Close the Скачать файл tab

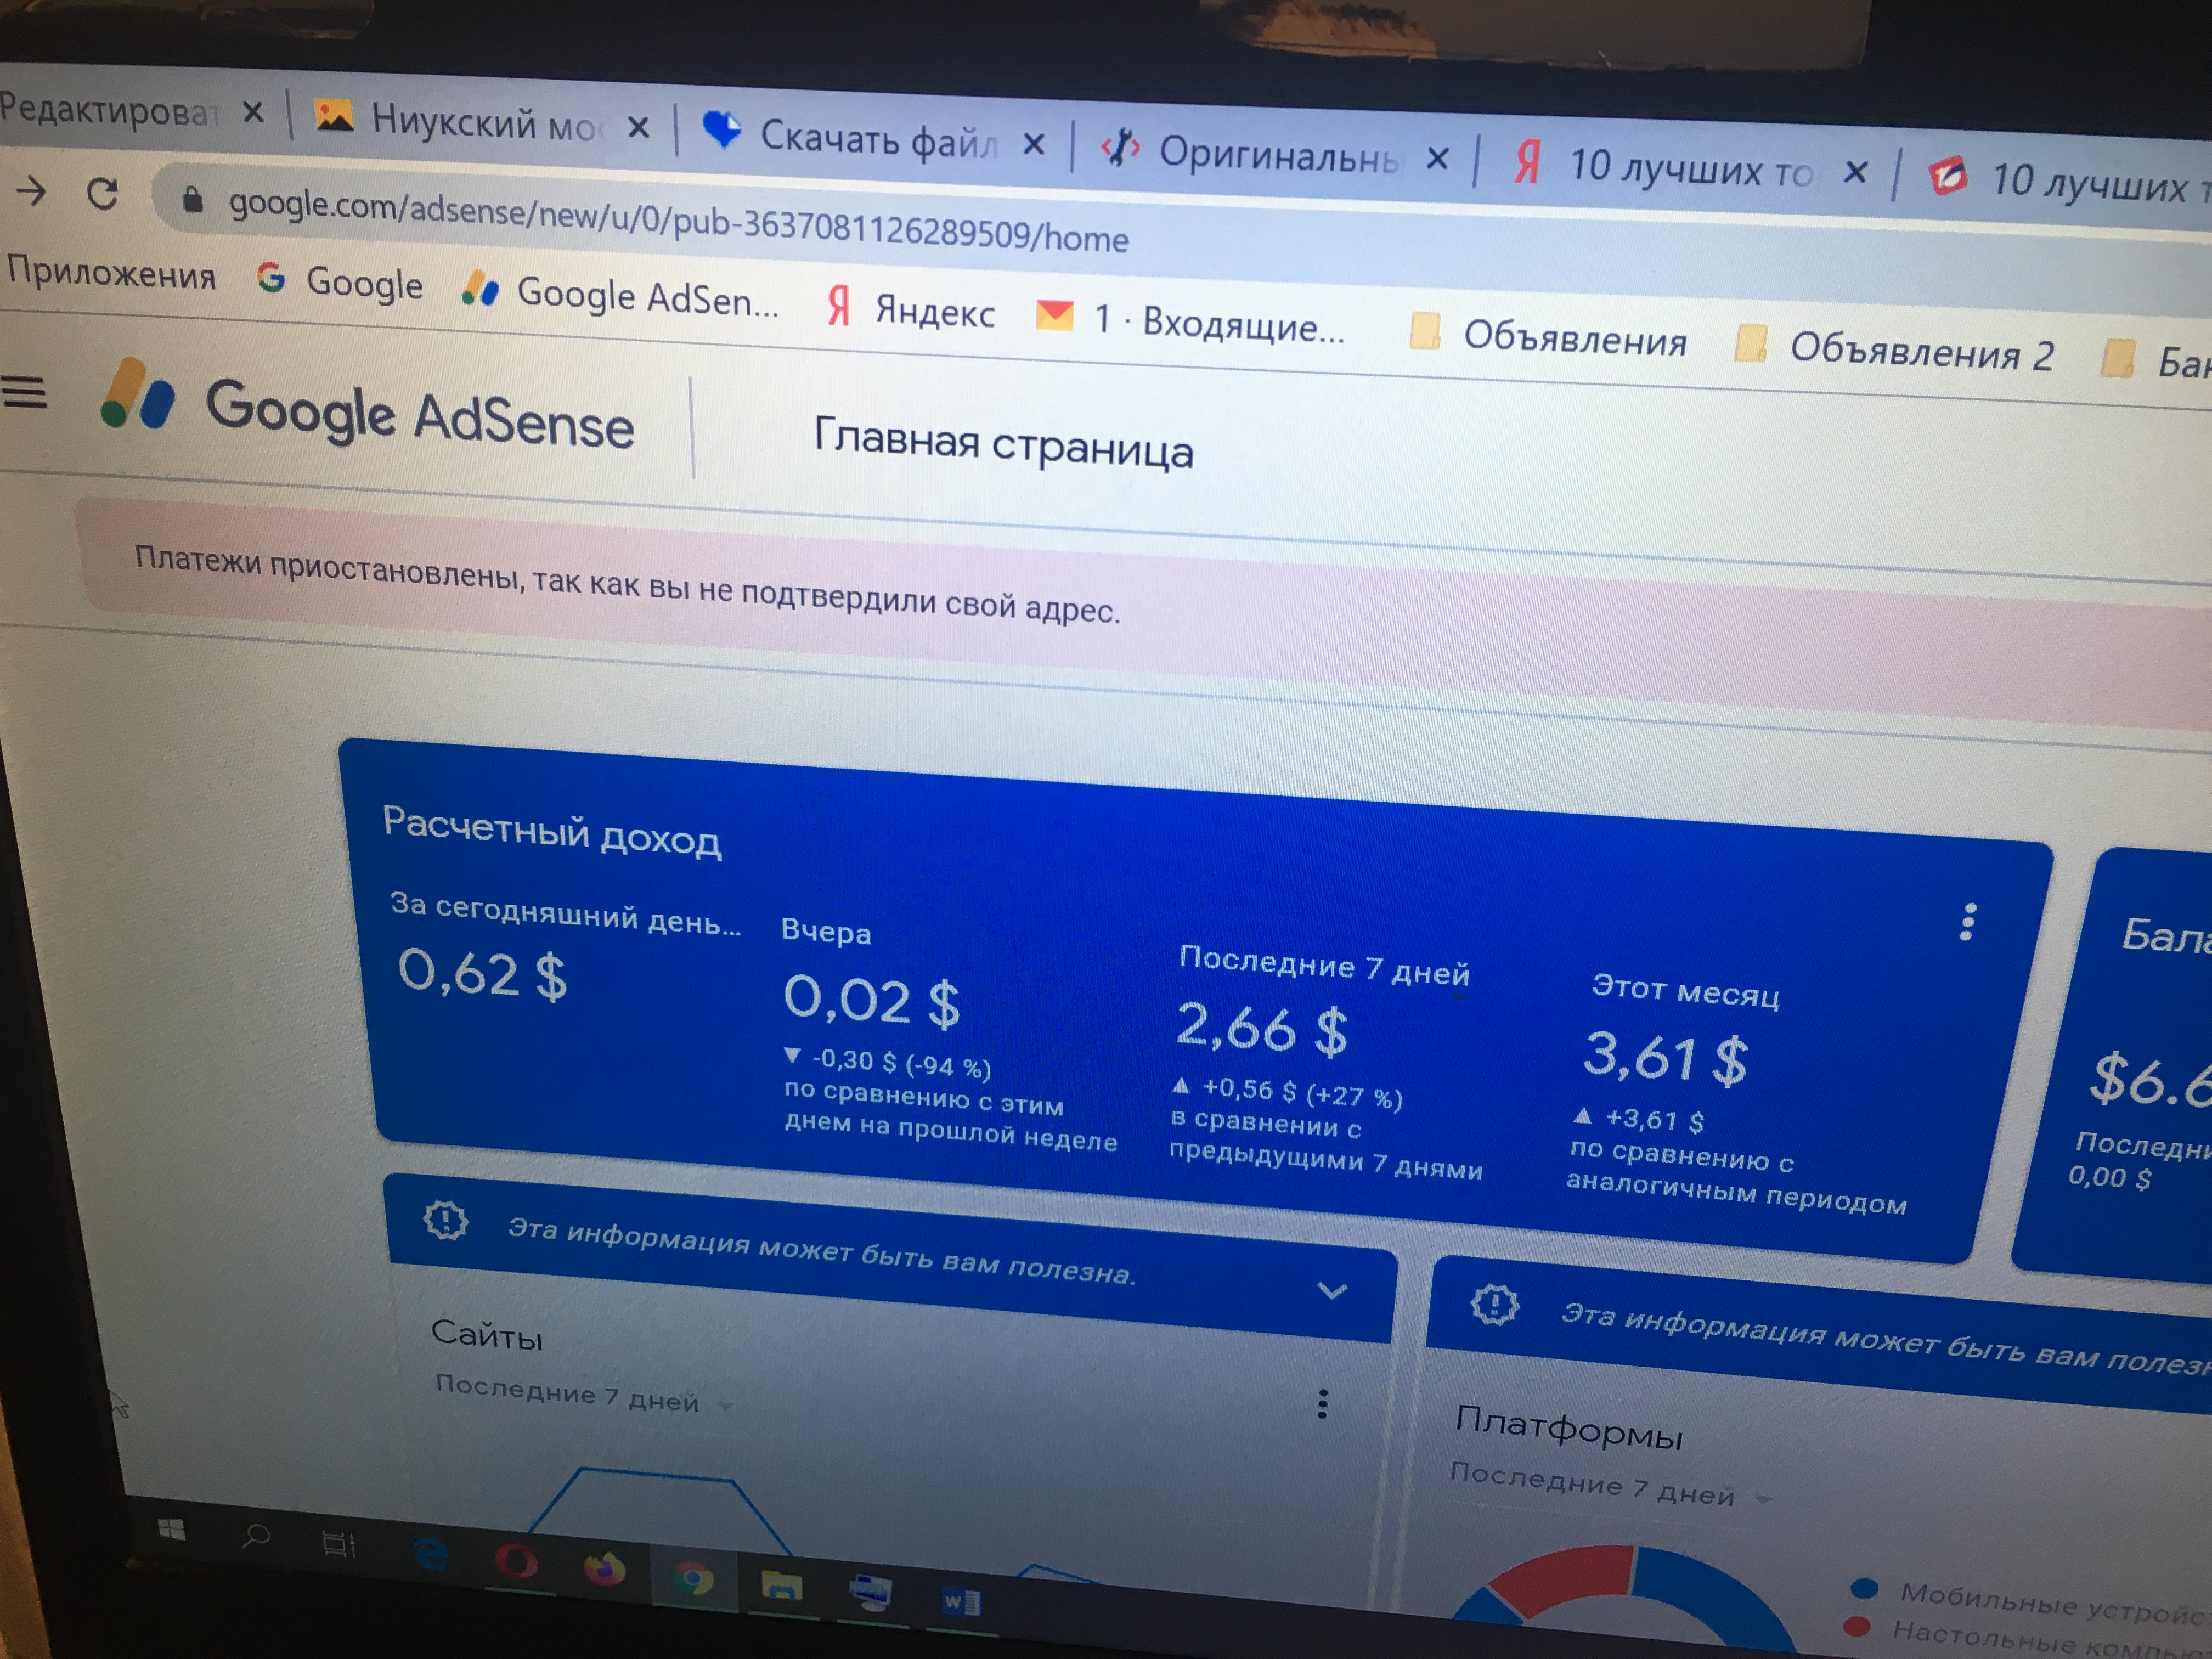[1034, 144]
